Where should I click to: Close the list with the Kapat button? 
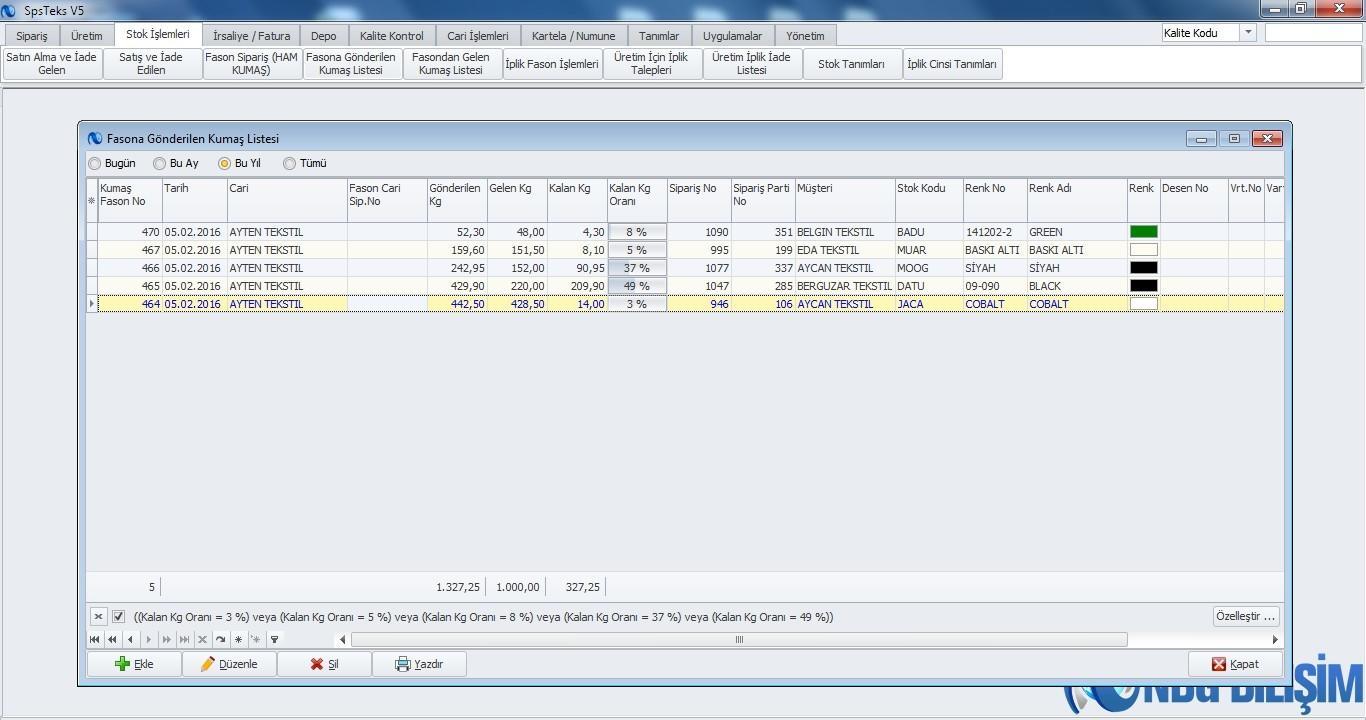[1235, 664]
